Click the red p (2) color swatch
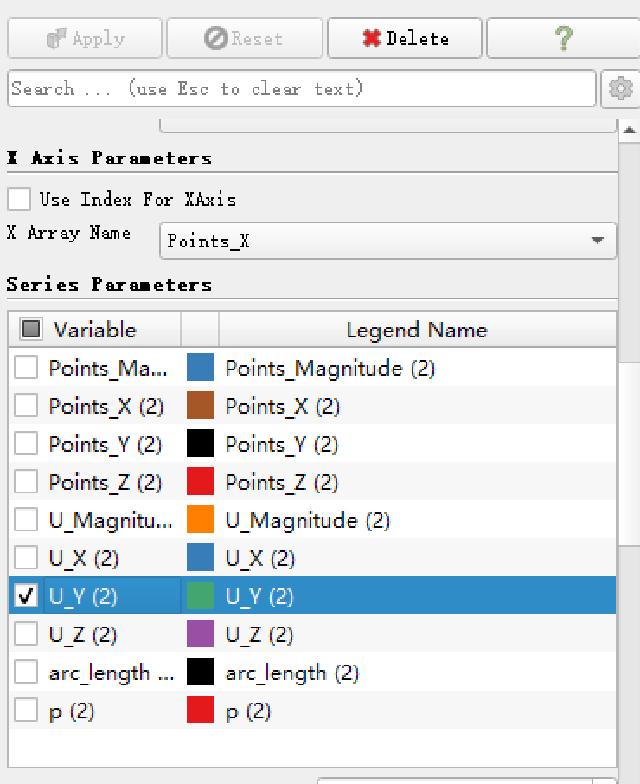Screen dimensions: 640x784 click(x=200, y=711)
